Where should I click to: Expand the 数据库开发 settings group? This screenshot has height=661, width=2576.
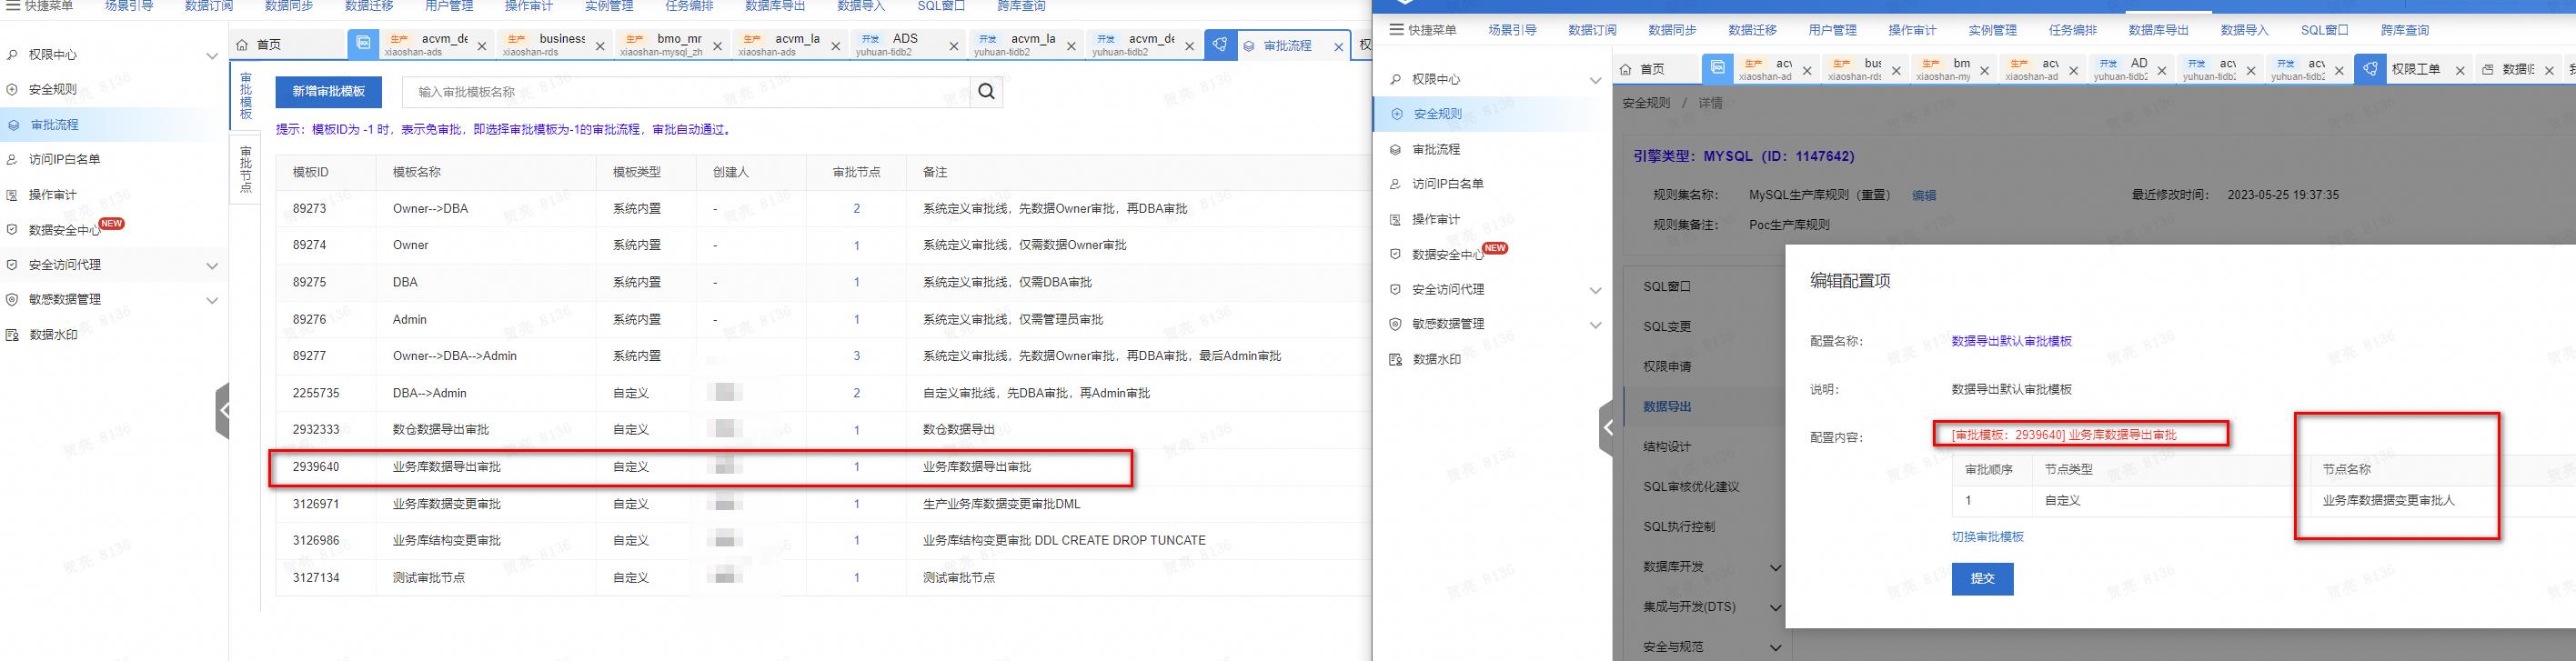(1775, 567)
